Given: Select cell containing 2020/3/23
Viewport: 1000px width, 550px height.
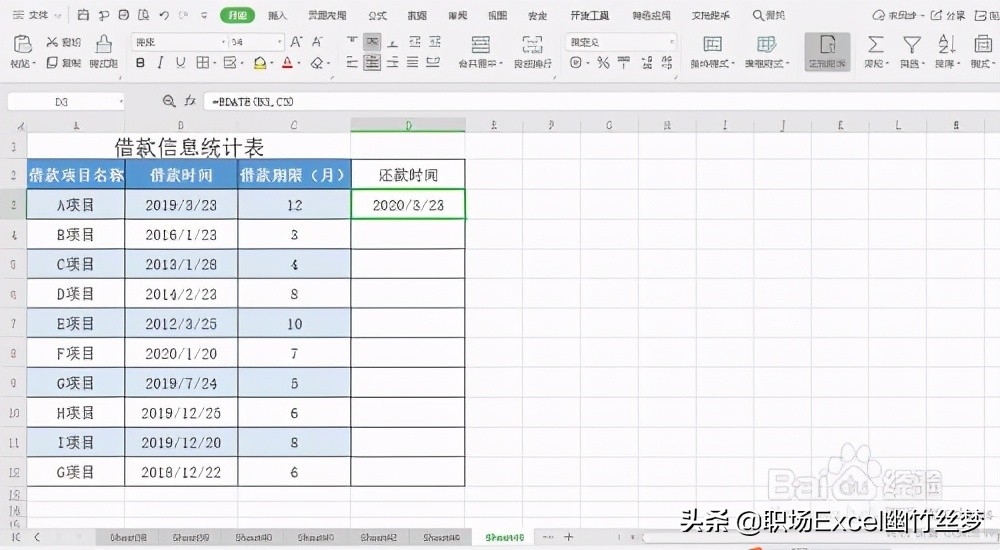Looking at the screenshot, I should (408, 205).
